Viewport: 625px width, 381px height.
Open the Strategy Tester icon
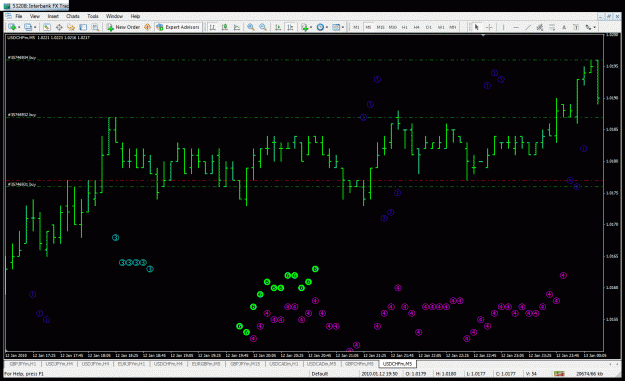95,27
